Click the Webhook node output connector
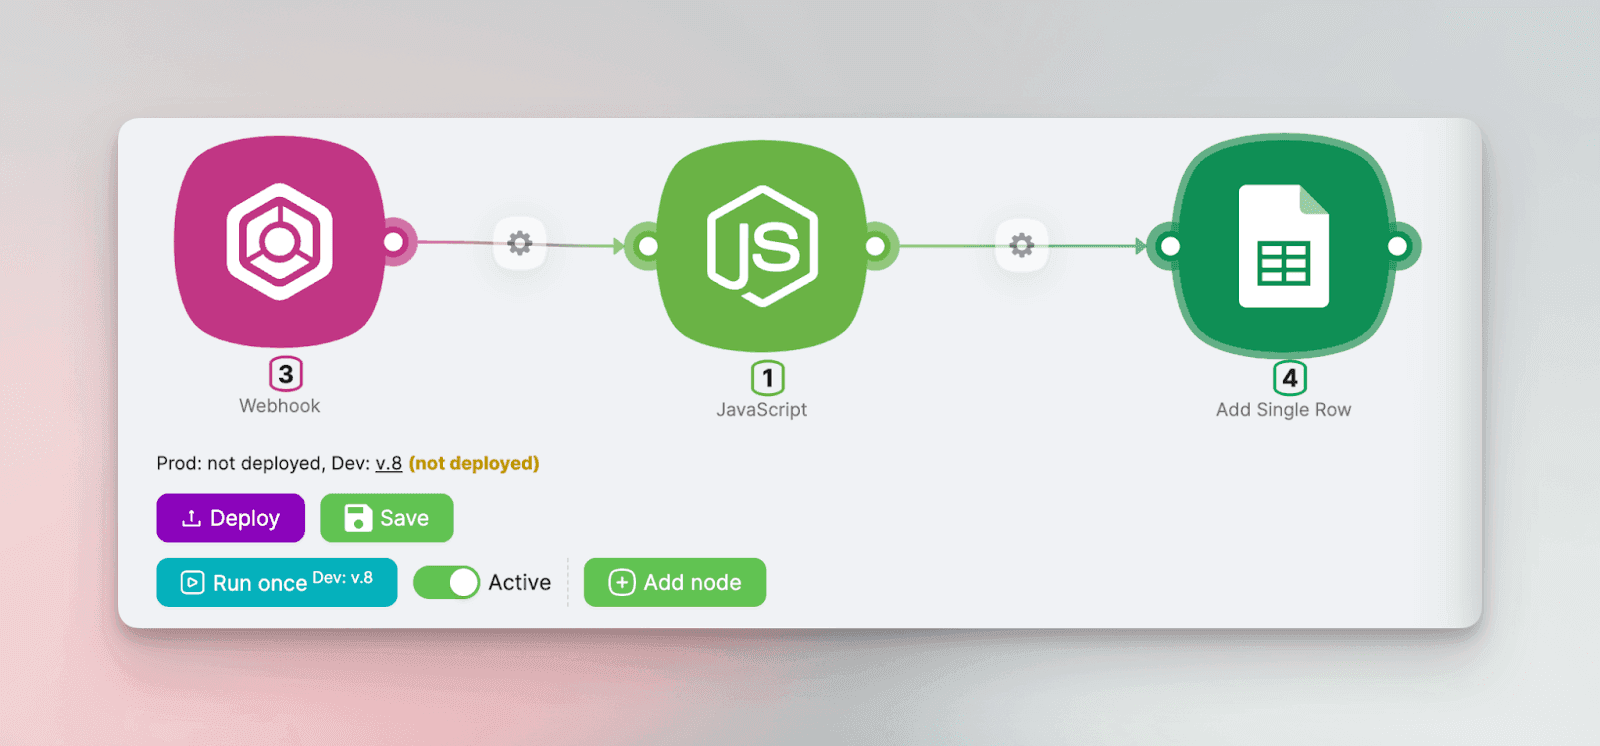The height and width of the screenshot is (746, 1600). 394,242
